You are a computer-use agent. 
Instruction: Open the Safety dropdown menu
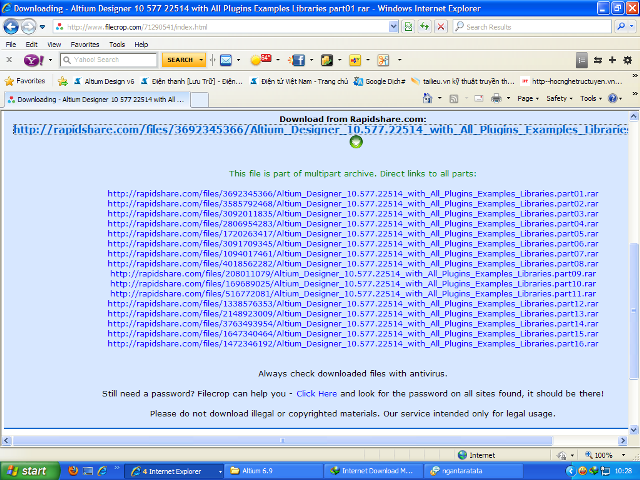coord(559,98)
